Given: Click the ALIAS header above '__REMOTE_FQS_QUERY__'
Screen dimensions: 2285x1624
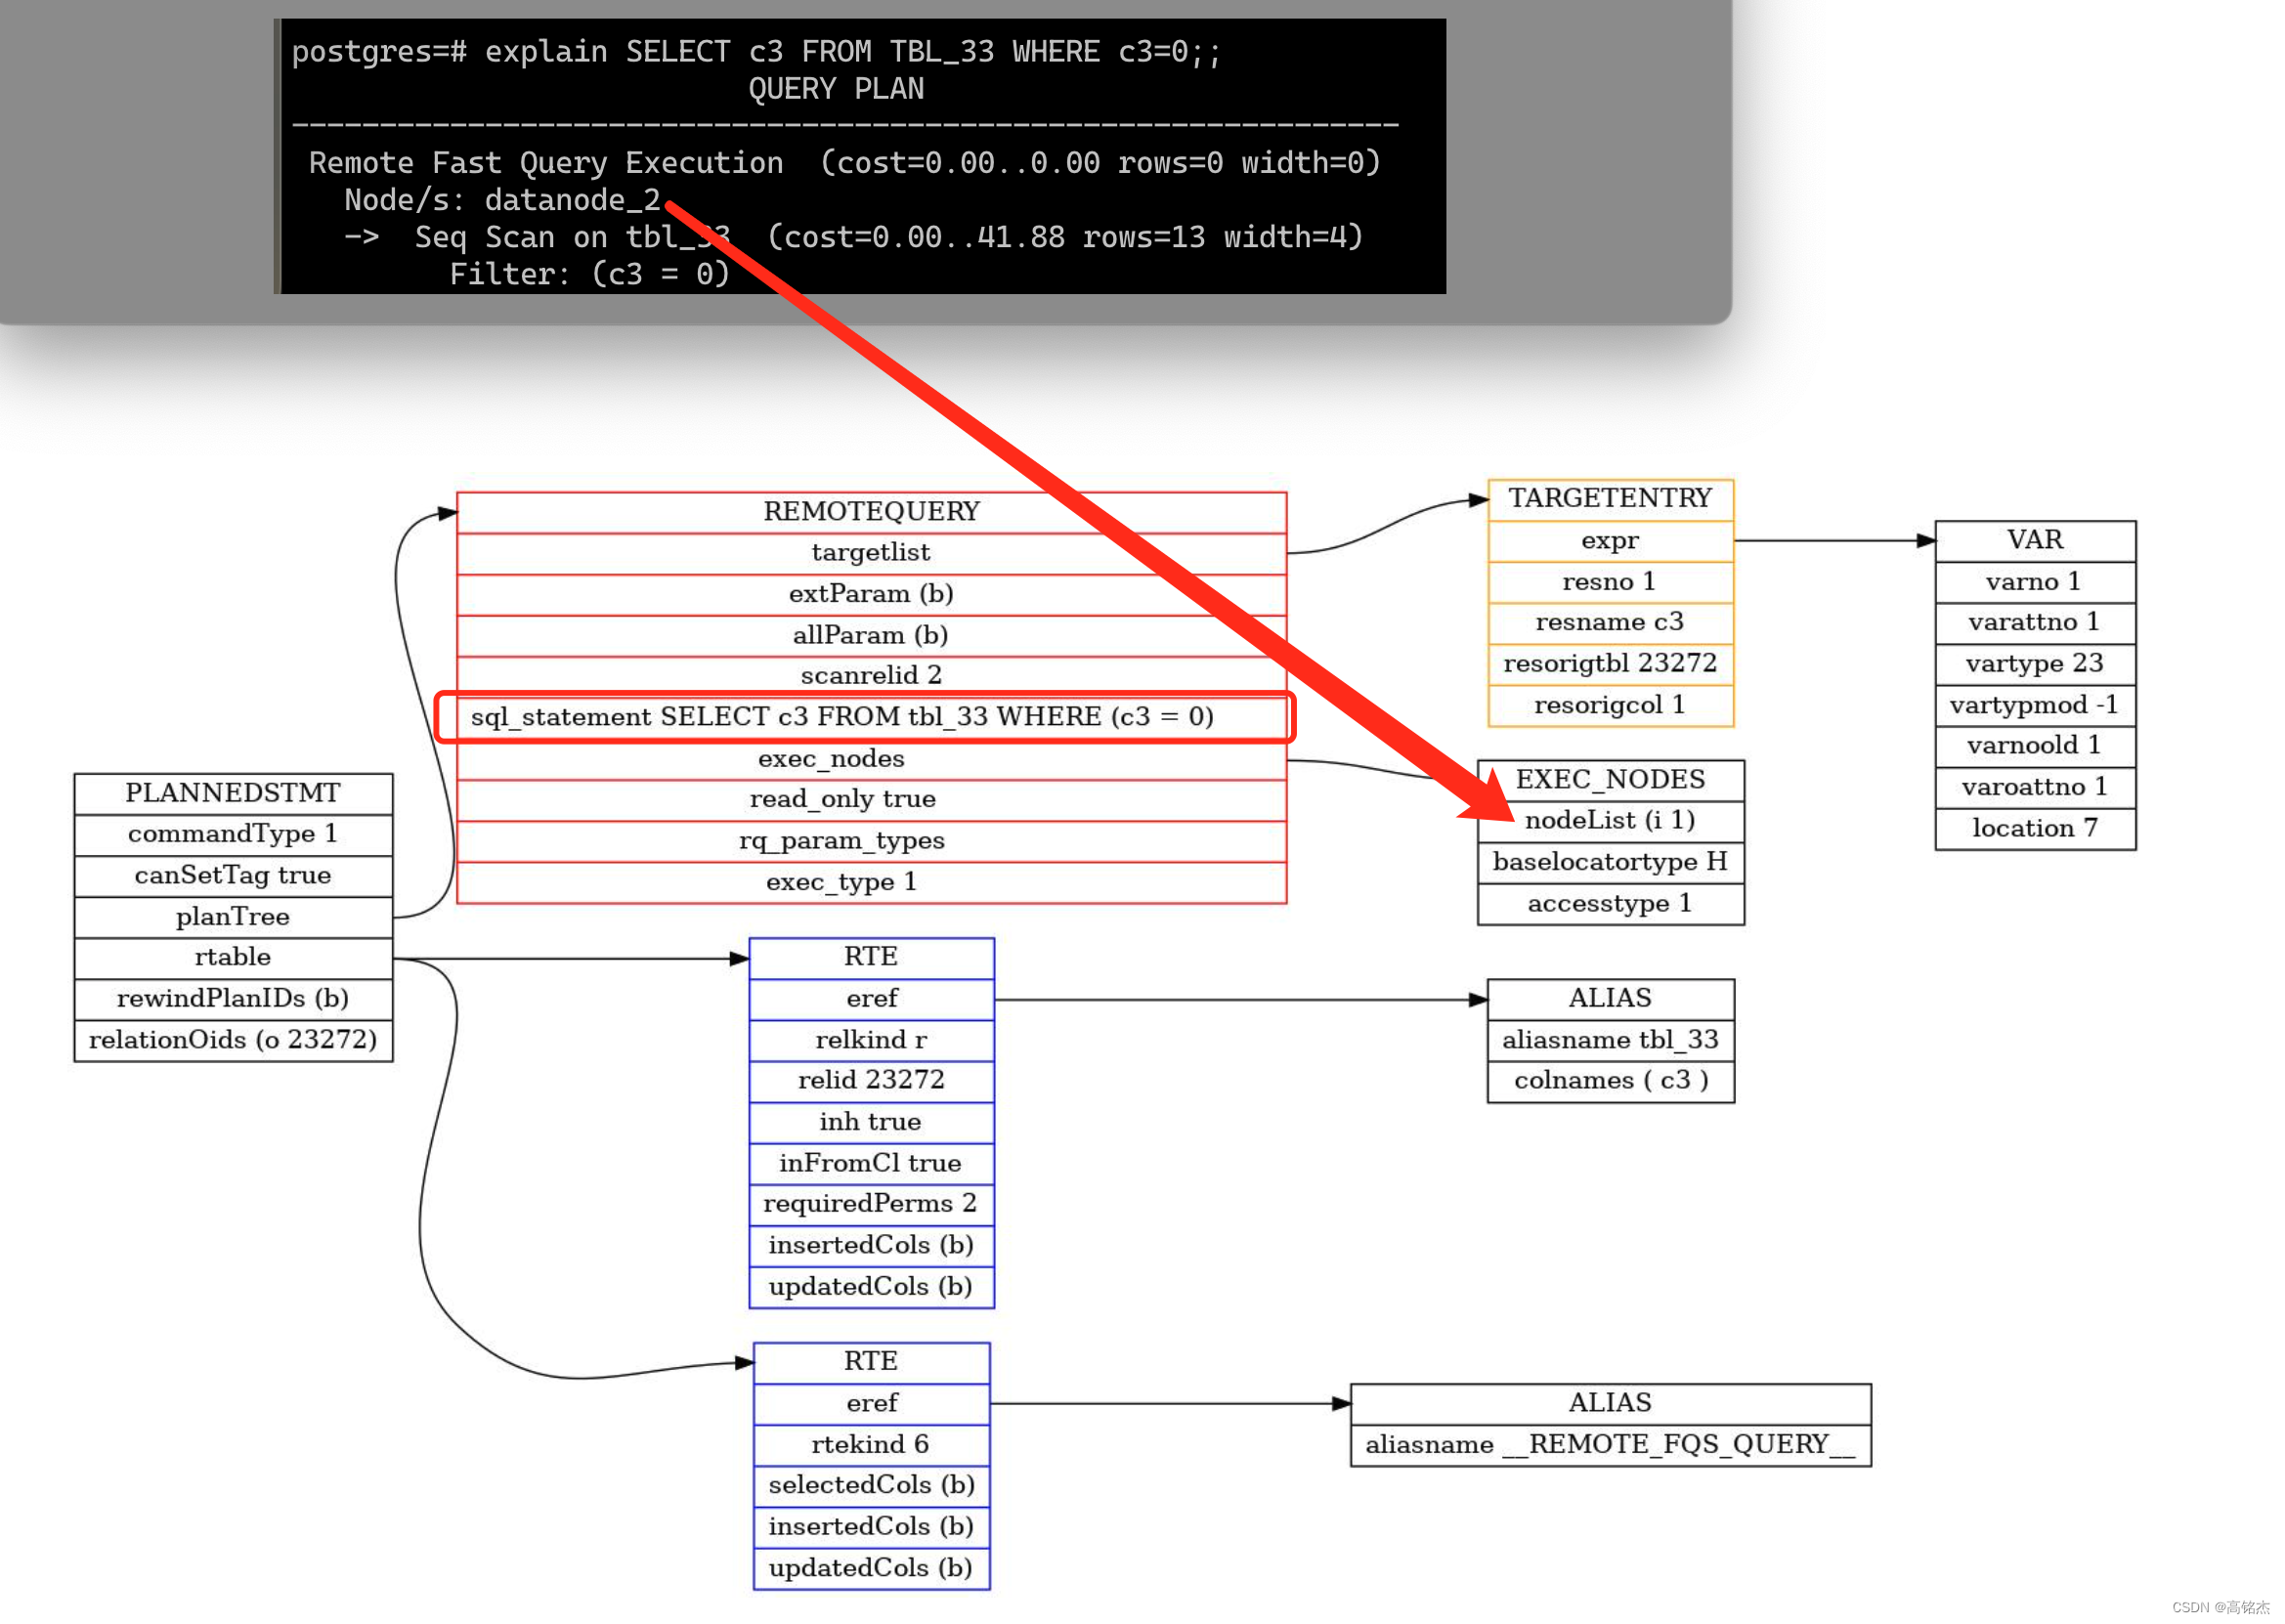Looking at the screenshot, I should click(1610, 1404).
